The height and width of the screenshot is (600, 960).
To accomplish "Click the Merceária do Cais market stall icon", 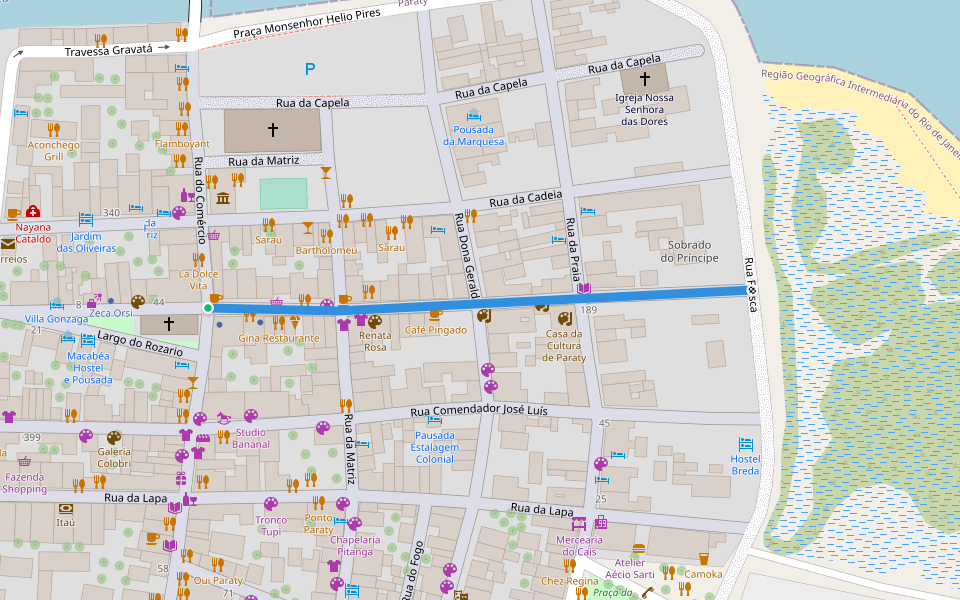I will coord(578,523).
